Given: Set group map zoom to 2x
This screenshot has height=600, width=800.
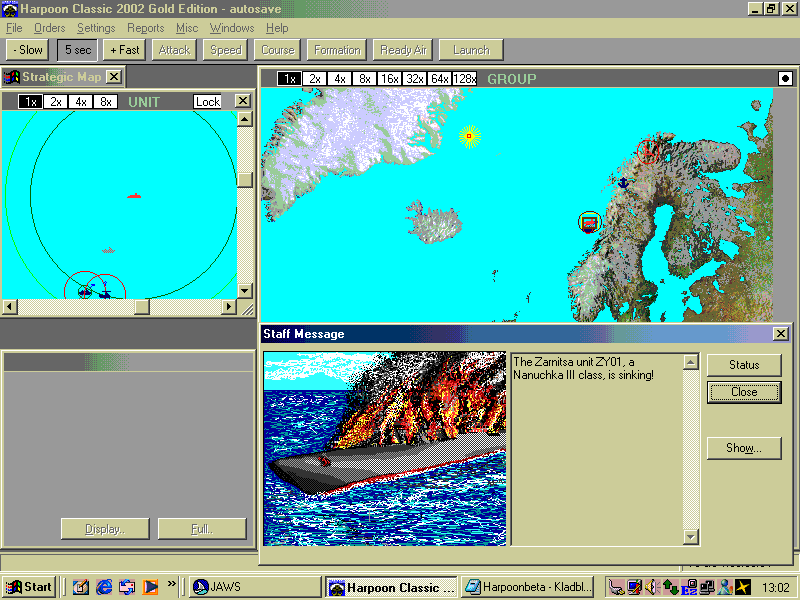Looking at the screenshot, I should tap(314, 79).
